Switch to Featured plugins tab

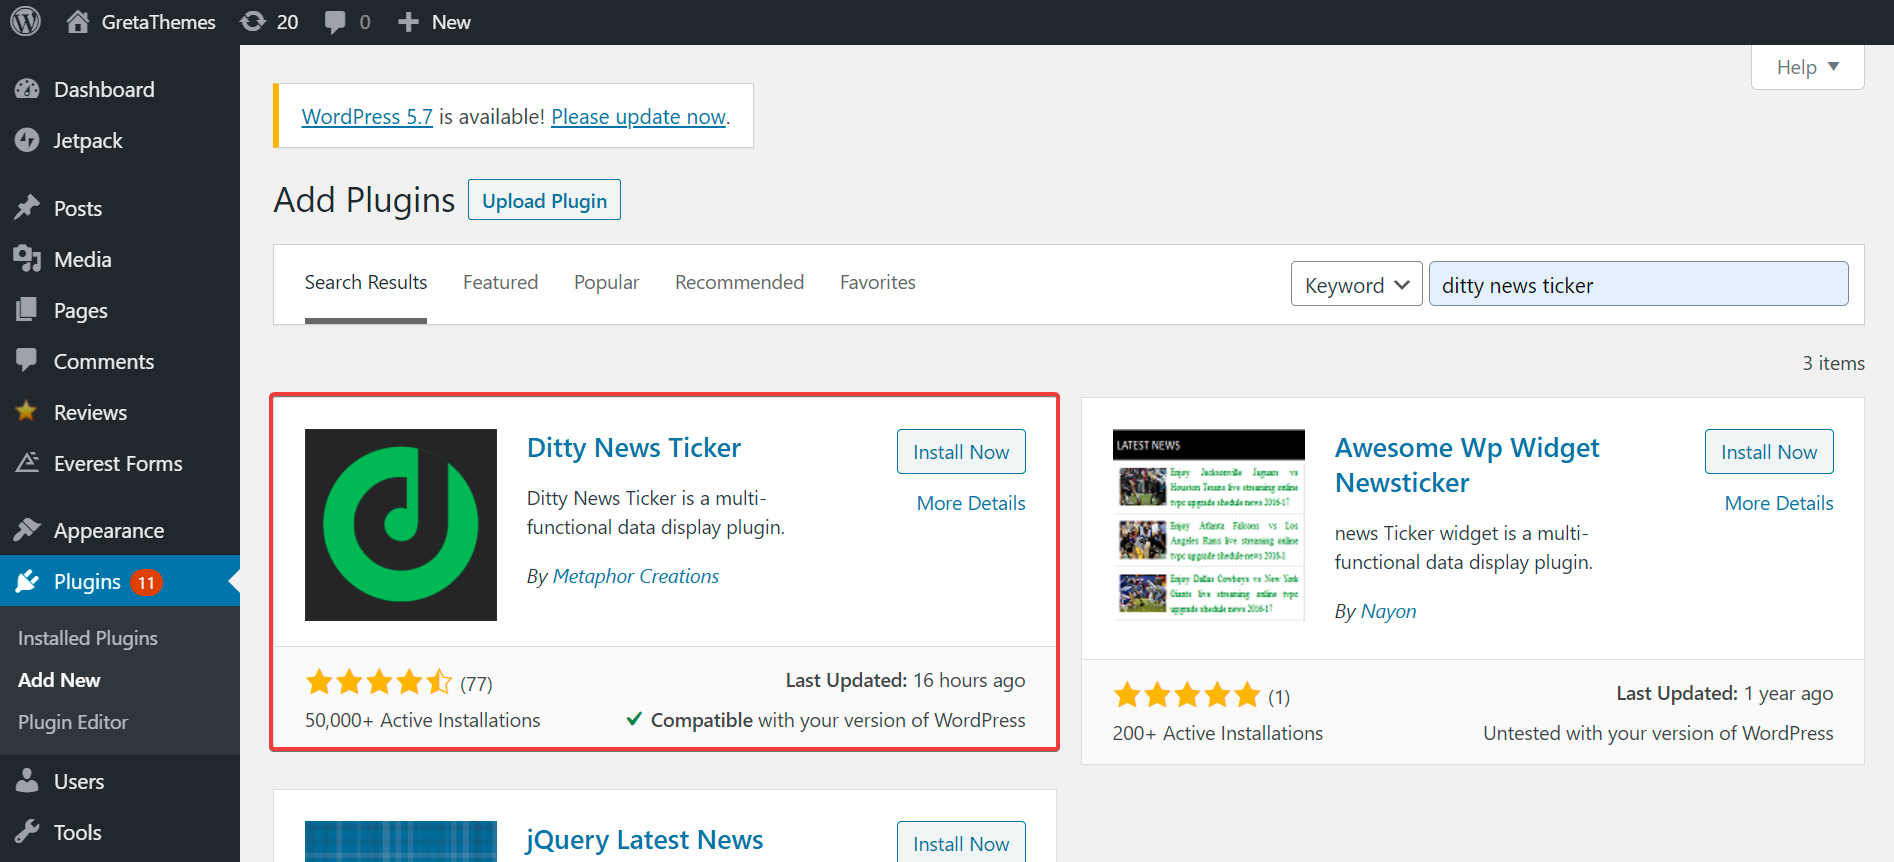click(x=500, y=283)
